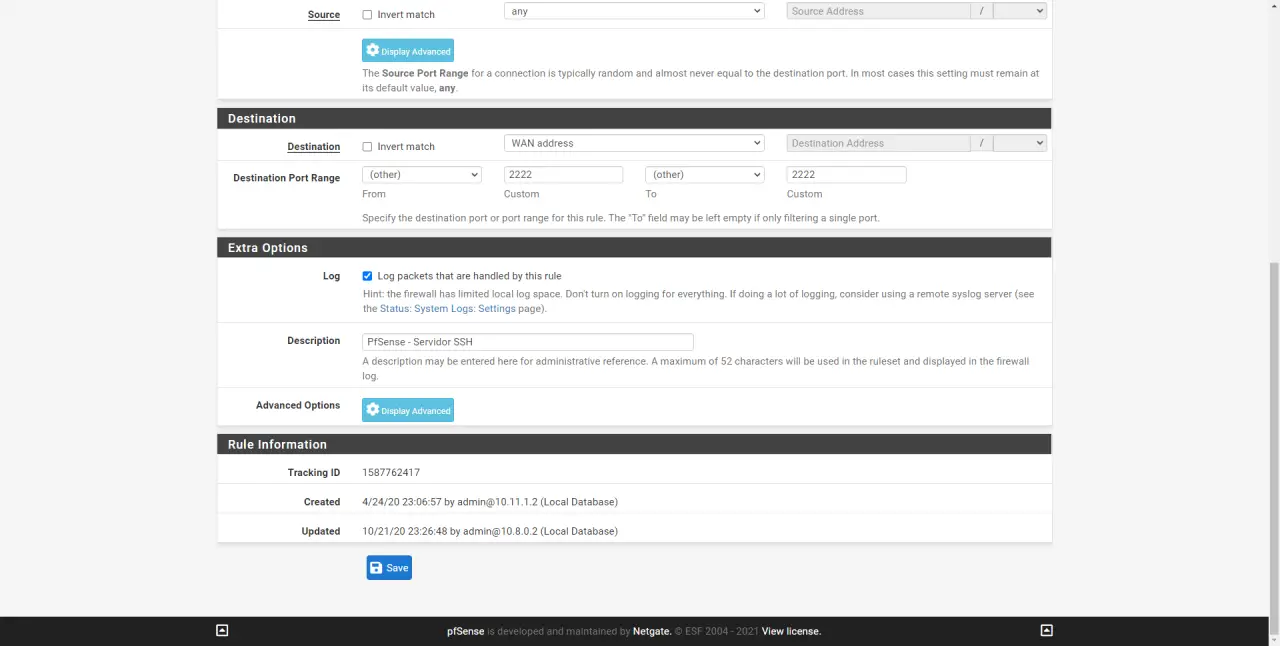Open the Netgate link in footer

pyautogui.click(x=651, y=631)
